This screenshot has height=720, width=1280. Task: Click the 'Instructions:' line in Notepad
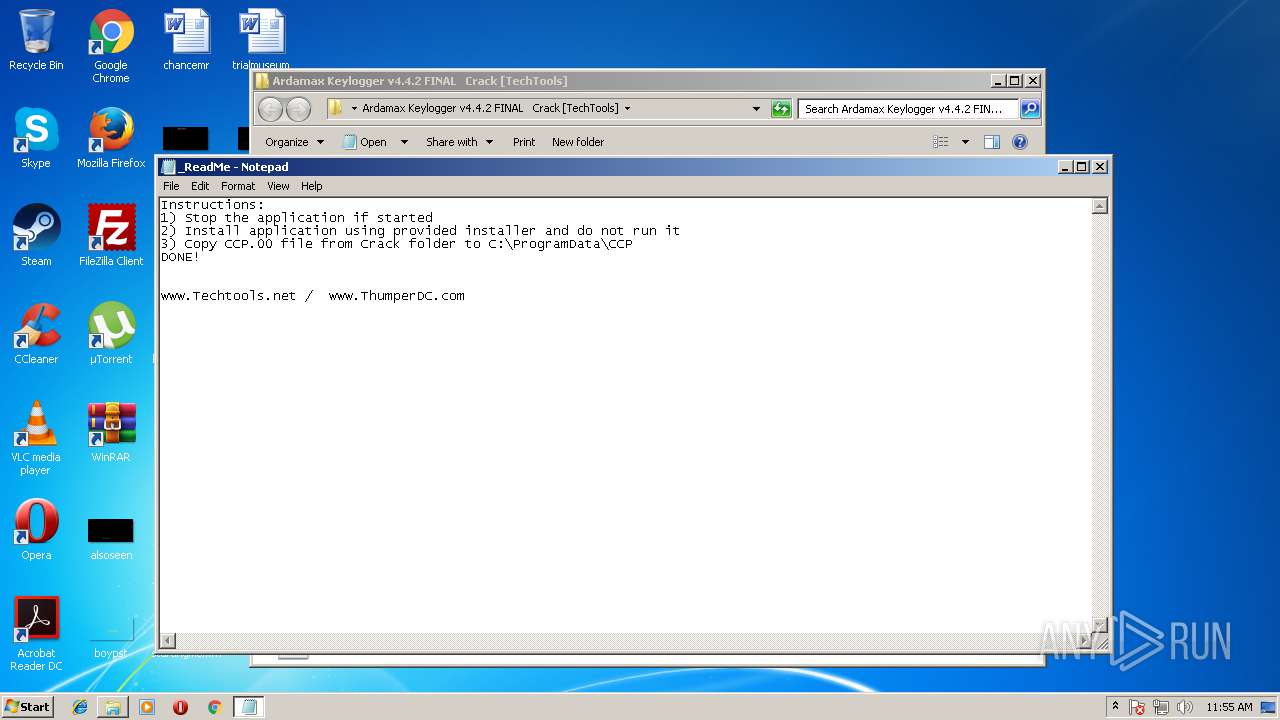click(x=213, y=204)
